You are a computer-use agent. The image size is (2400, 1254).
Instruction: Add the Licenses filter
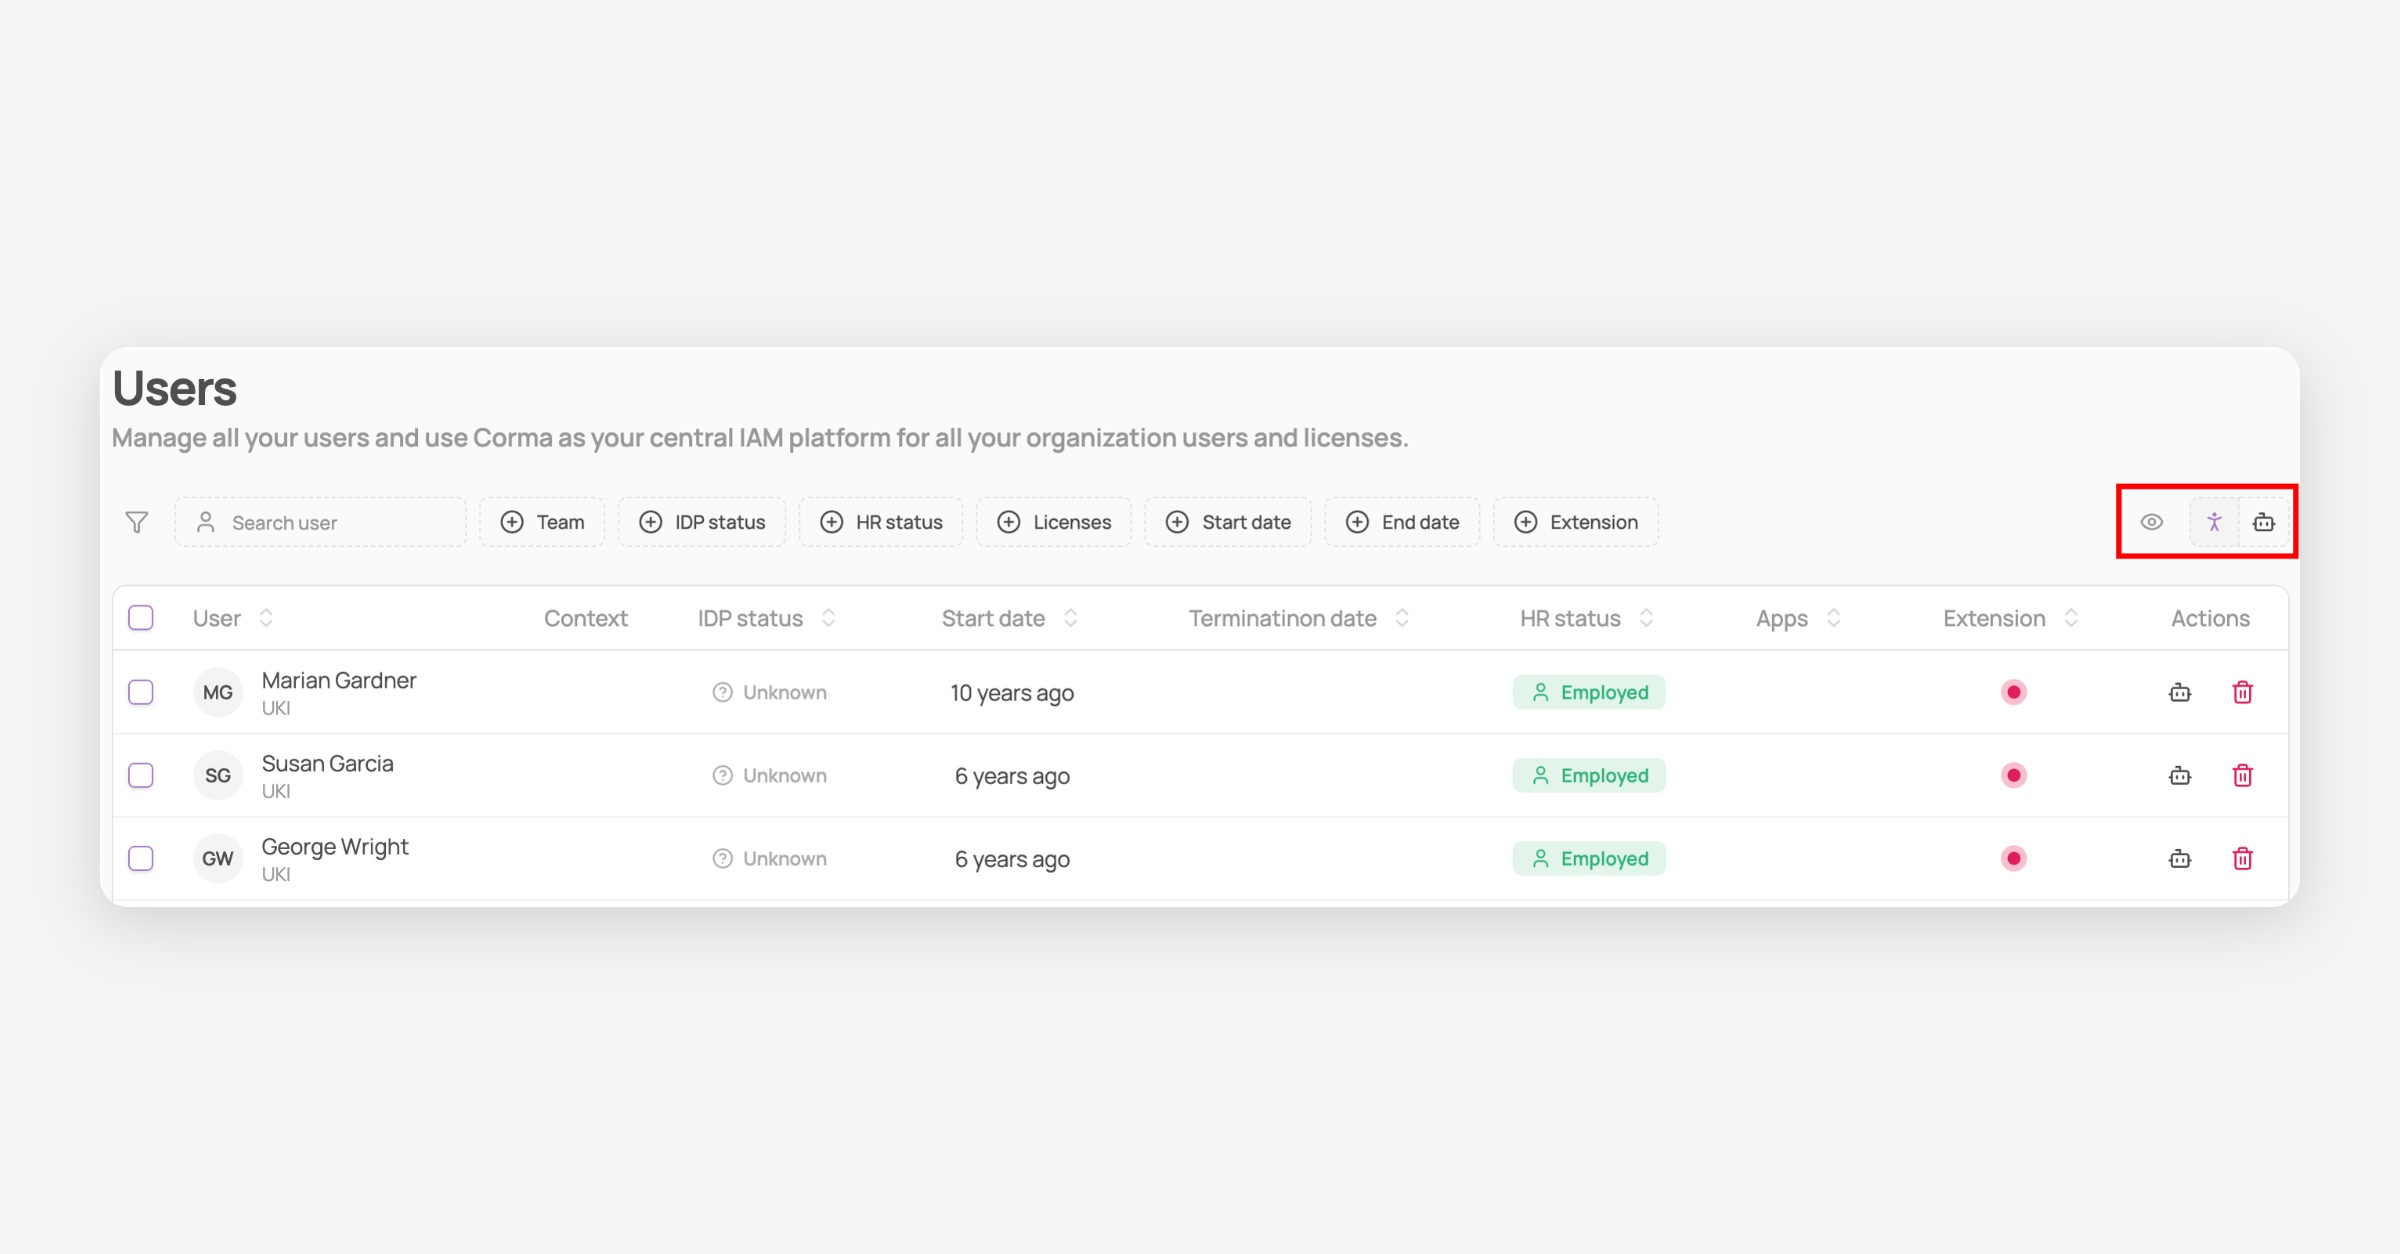click(1054, 522)
